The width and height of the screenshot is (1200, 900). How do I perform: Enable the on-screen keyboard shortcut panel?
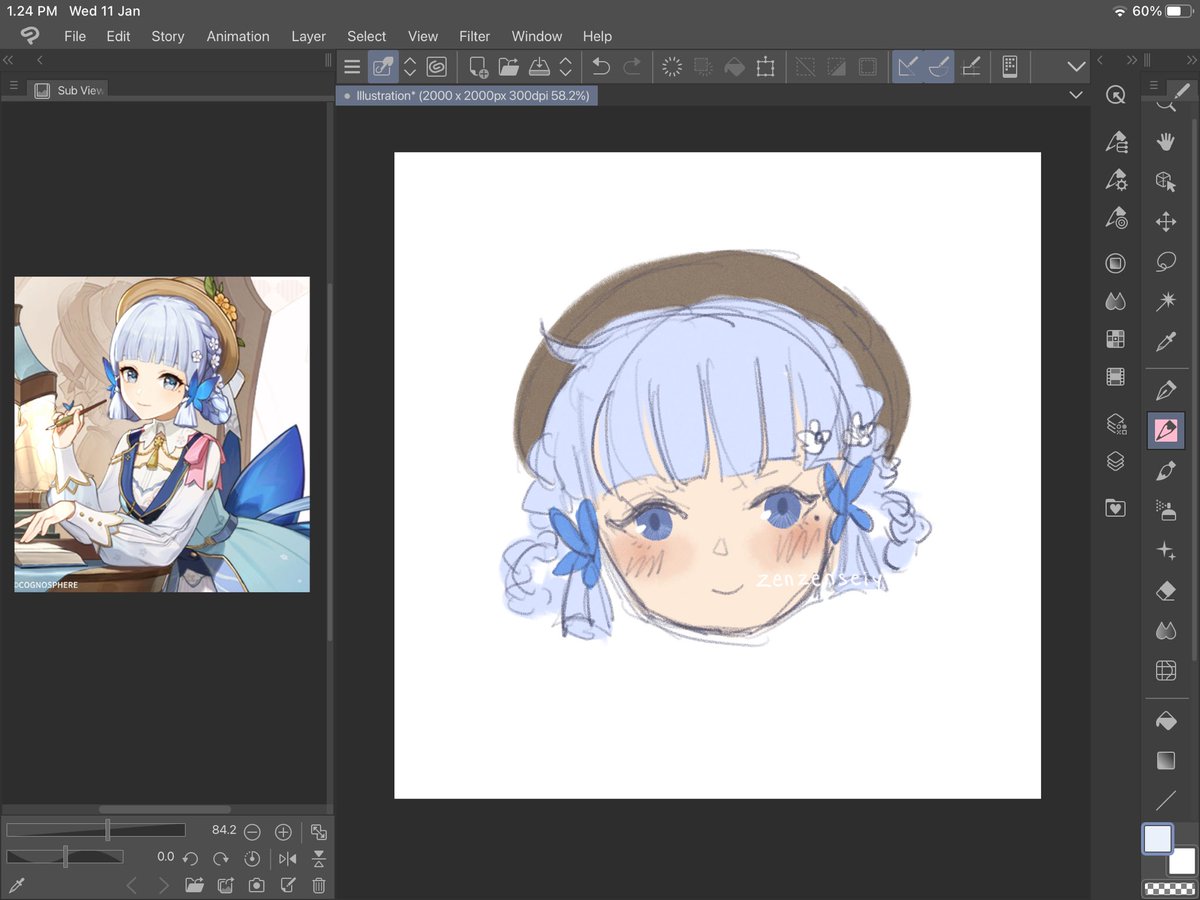(x=1009, y=66)
